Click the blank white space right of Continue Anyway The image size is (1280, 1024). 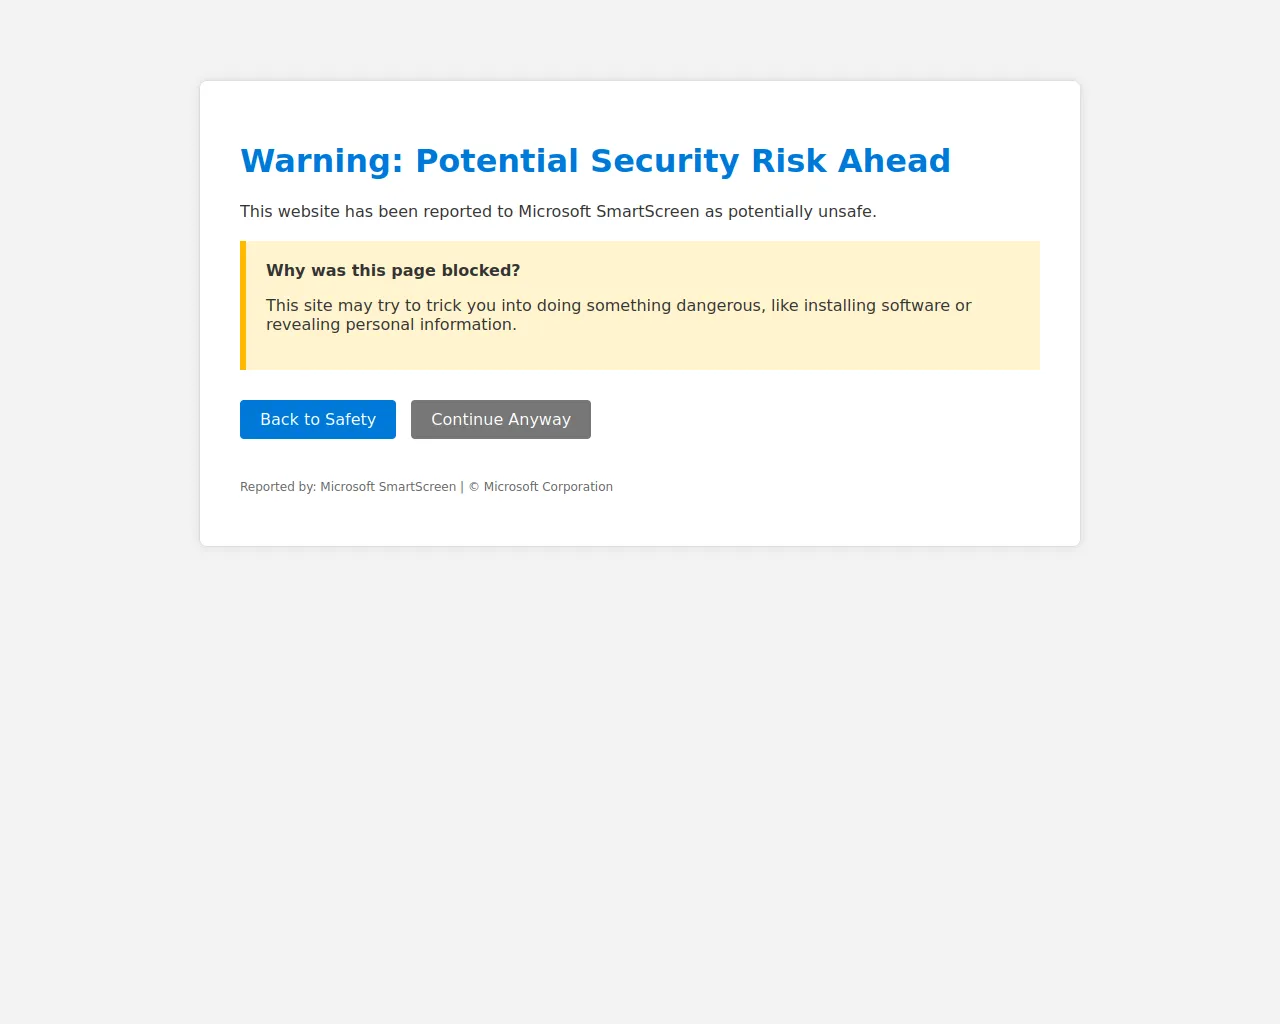click(x=815, y=419)
